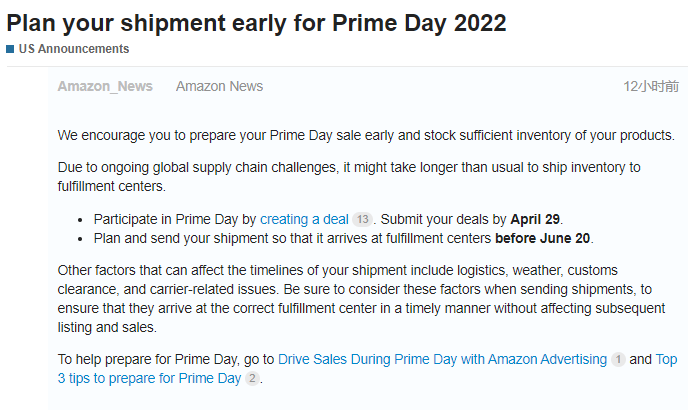The image size is (691, 410).
Task: Click the bold 'before June 20' text
Action: 542,238
